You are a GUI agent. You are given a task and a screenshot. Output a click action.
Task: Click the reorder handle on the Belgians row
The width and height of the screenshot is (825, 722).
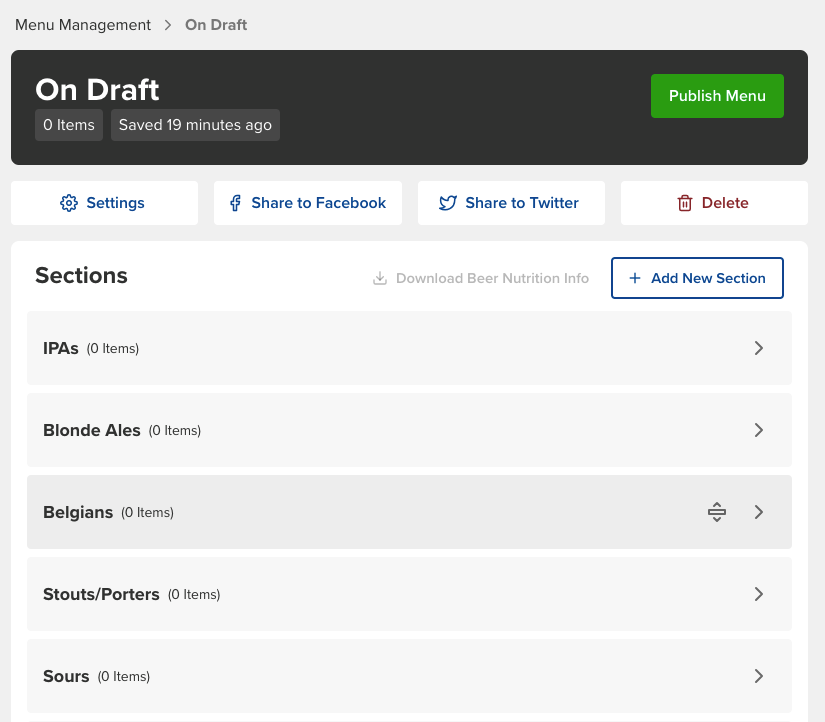[717, 512]
